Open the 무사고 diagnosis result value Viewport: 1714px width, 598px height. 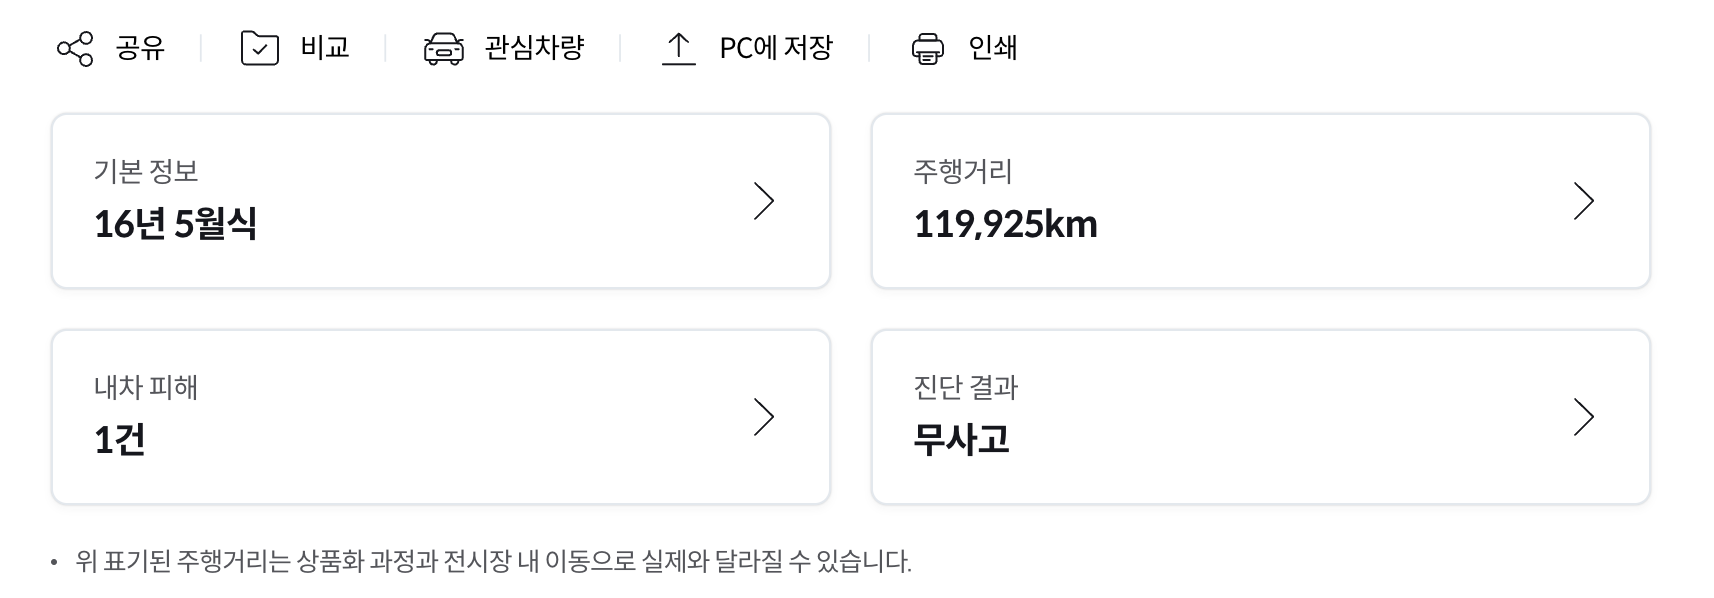point(962,440)
